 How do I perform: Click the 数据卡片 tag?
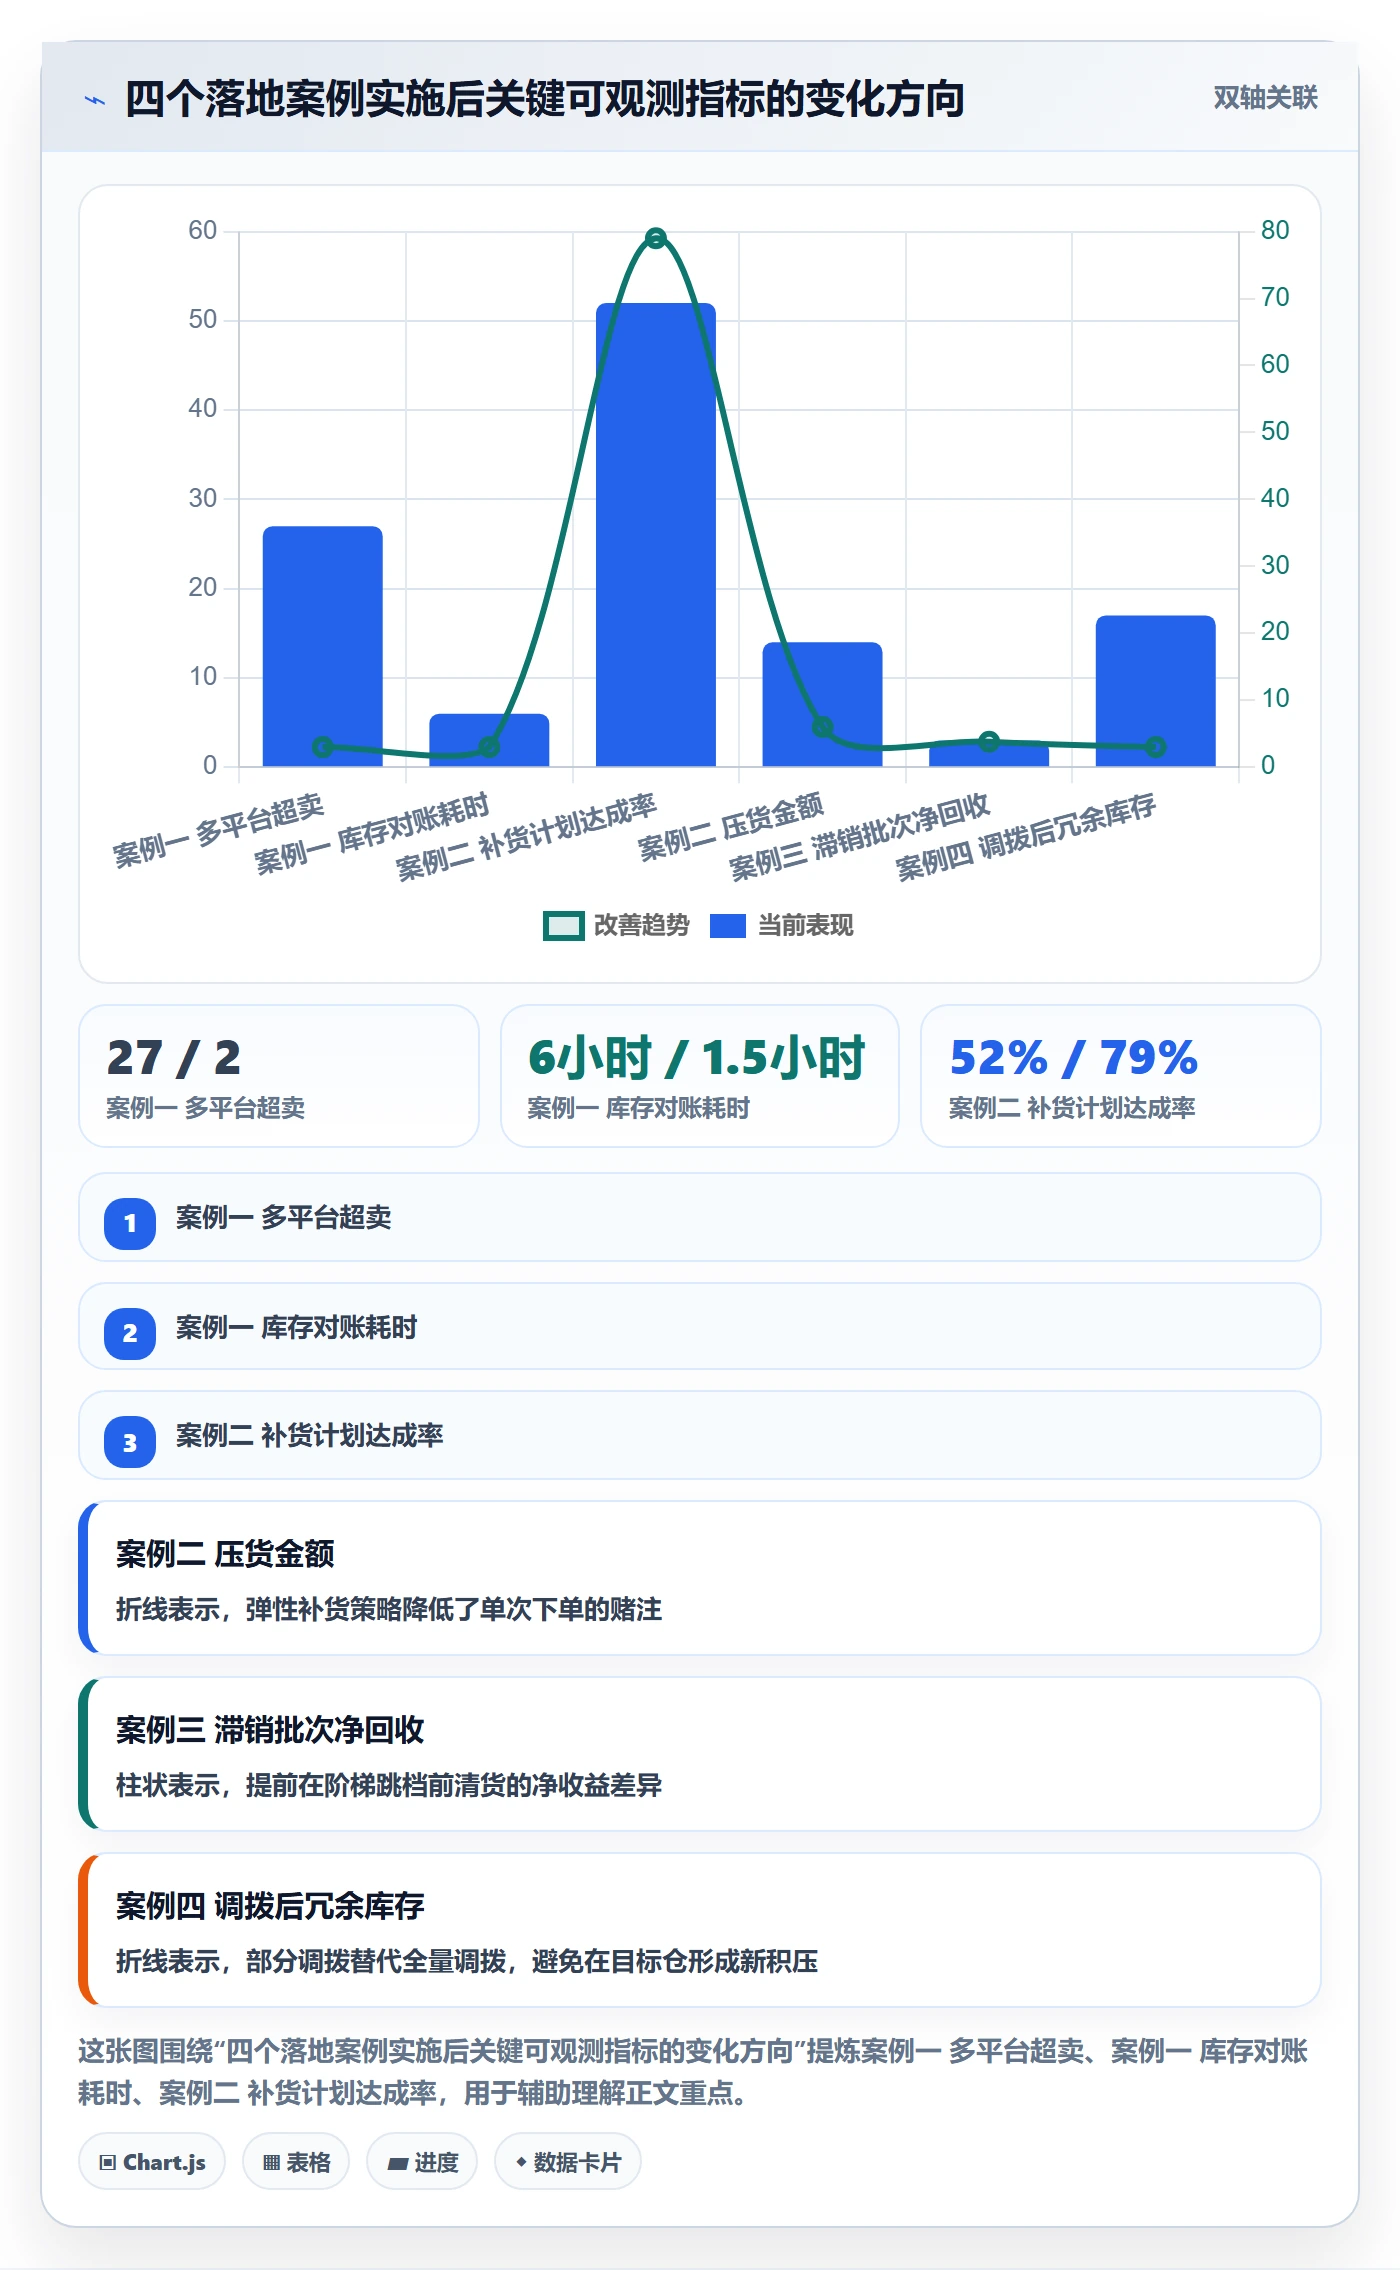568,2162
